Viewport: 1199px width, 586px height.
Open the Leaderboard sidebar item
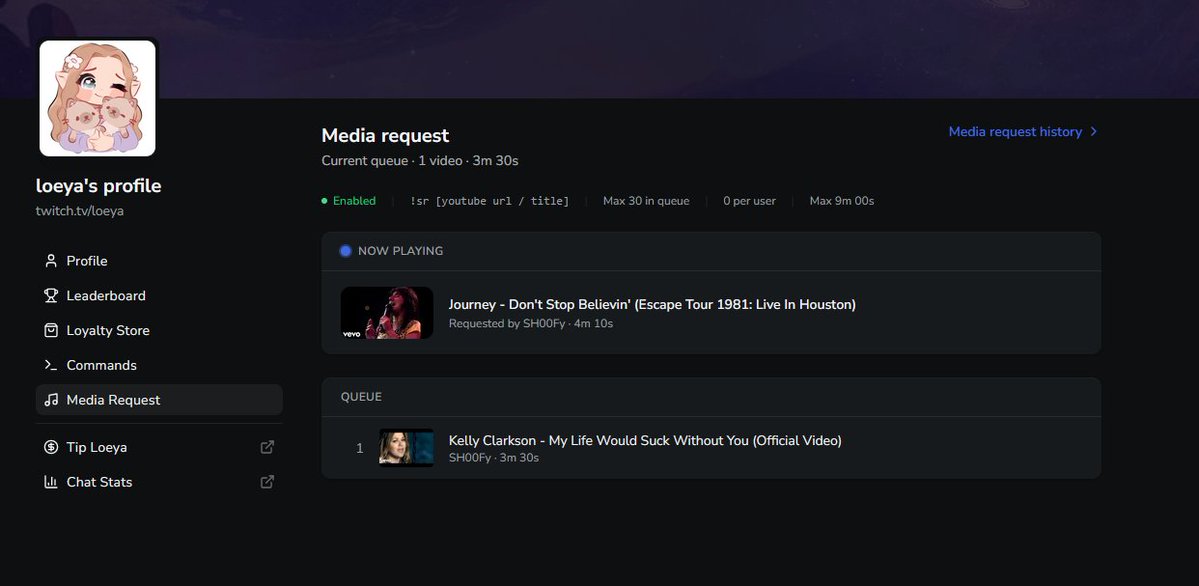159,295
